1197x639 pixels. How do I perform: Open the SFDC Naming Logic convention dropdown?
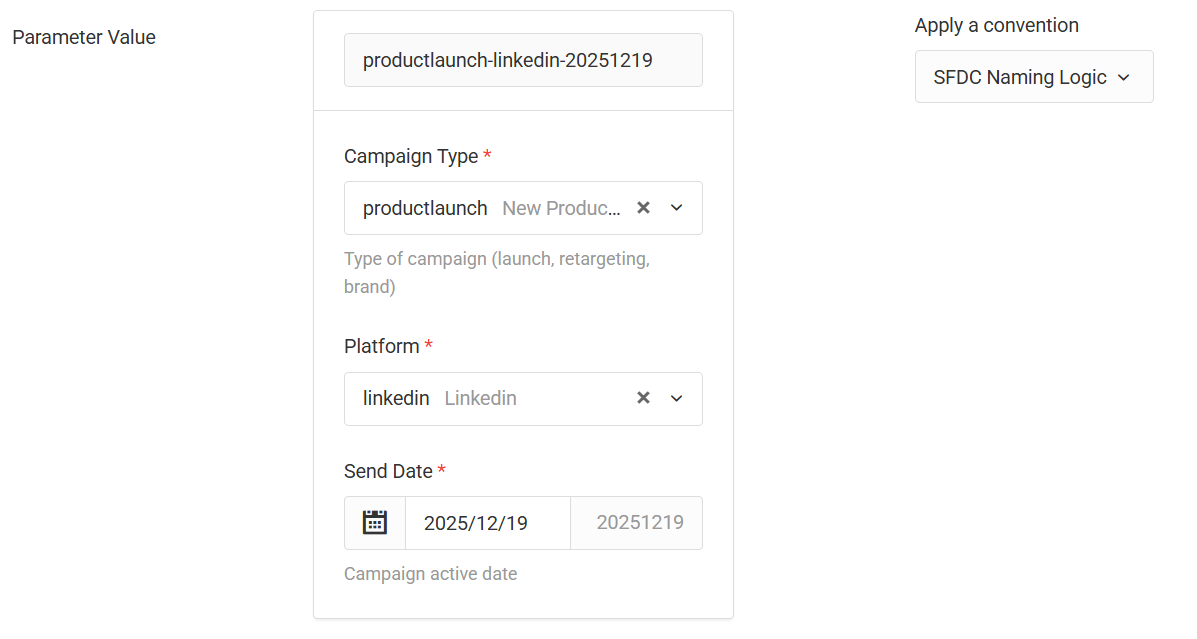1033,77
